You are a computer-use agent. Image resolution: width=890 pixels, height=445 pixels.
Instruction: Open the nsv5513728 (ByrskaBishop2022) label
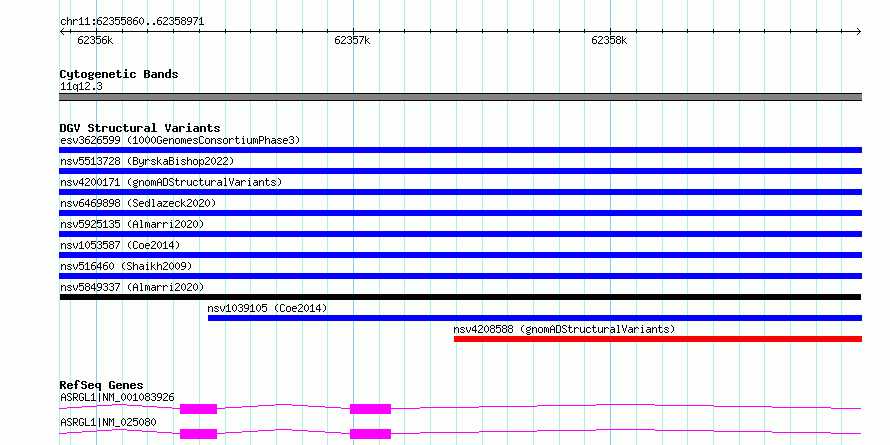pyautogui.click(x=147, y=161)
